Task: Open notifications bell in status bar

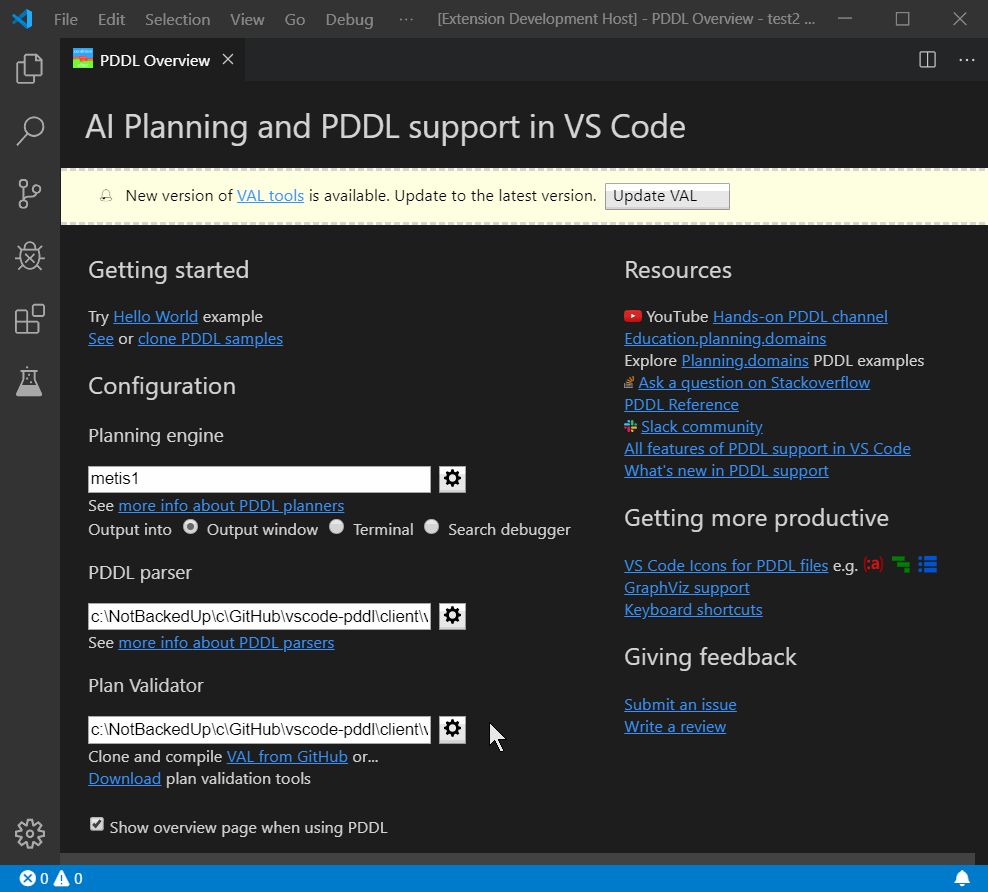Action: tap(962, 878)
